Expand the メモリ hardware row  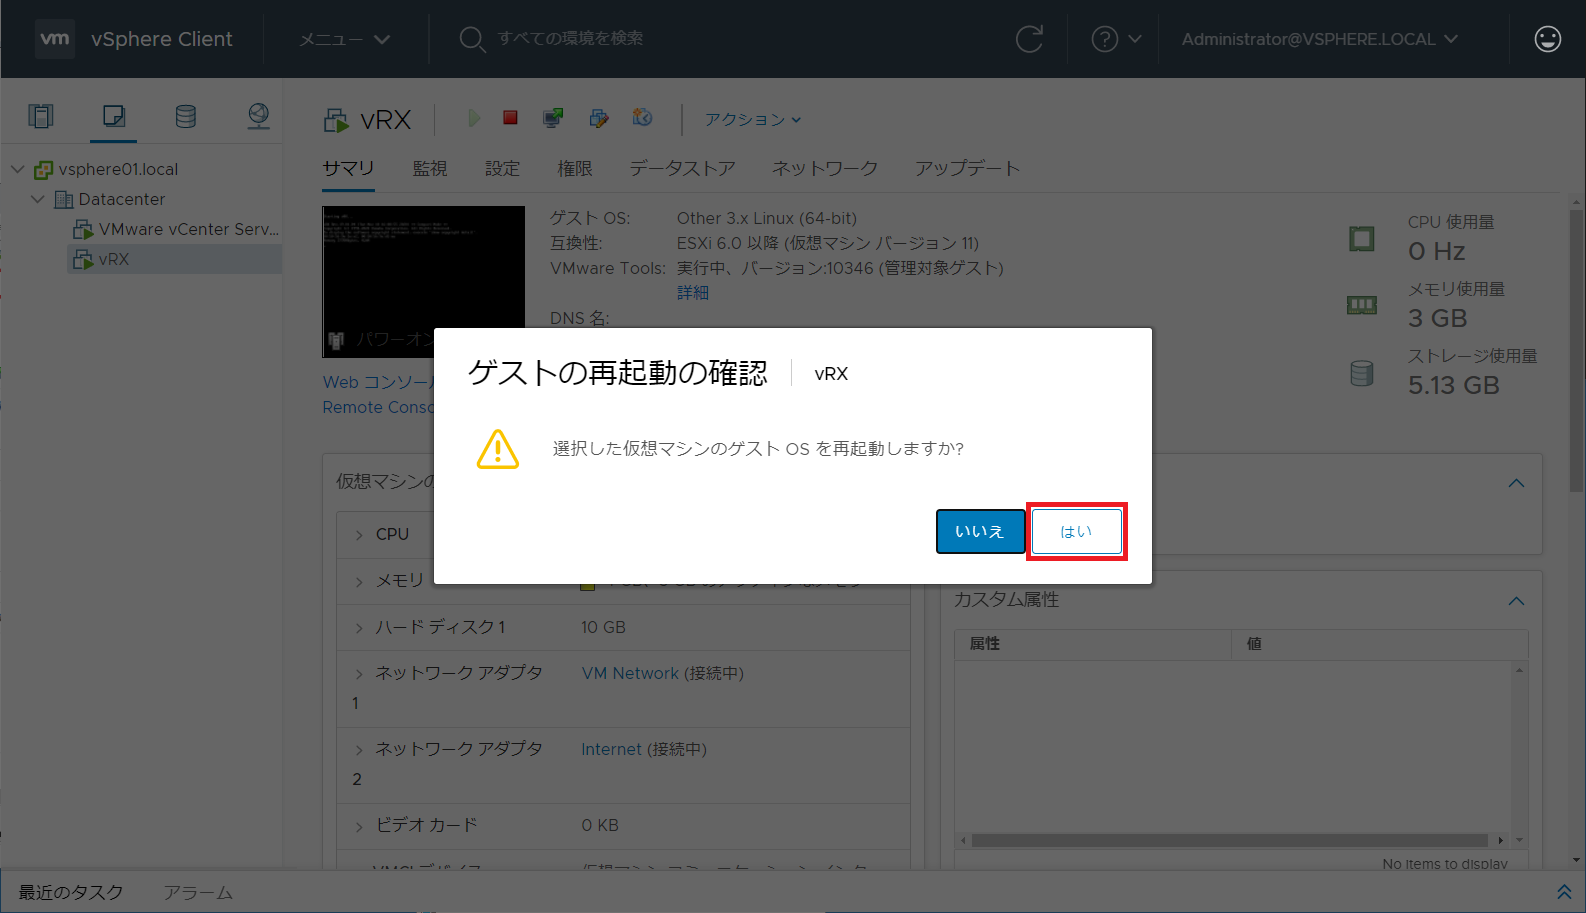[x=359, y=581]
